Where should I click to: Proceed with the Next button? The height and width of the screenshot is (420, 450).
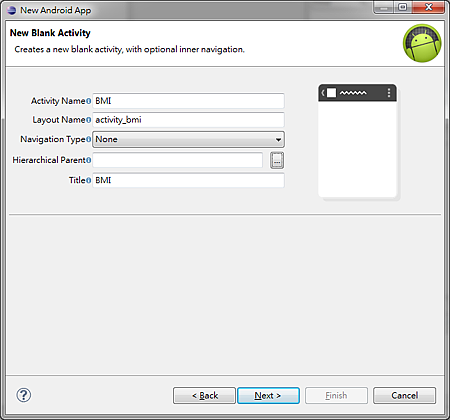click(268, 395)
